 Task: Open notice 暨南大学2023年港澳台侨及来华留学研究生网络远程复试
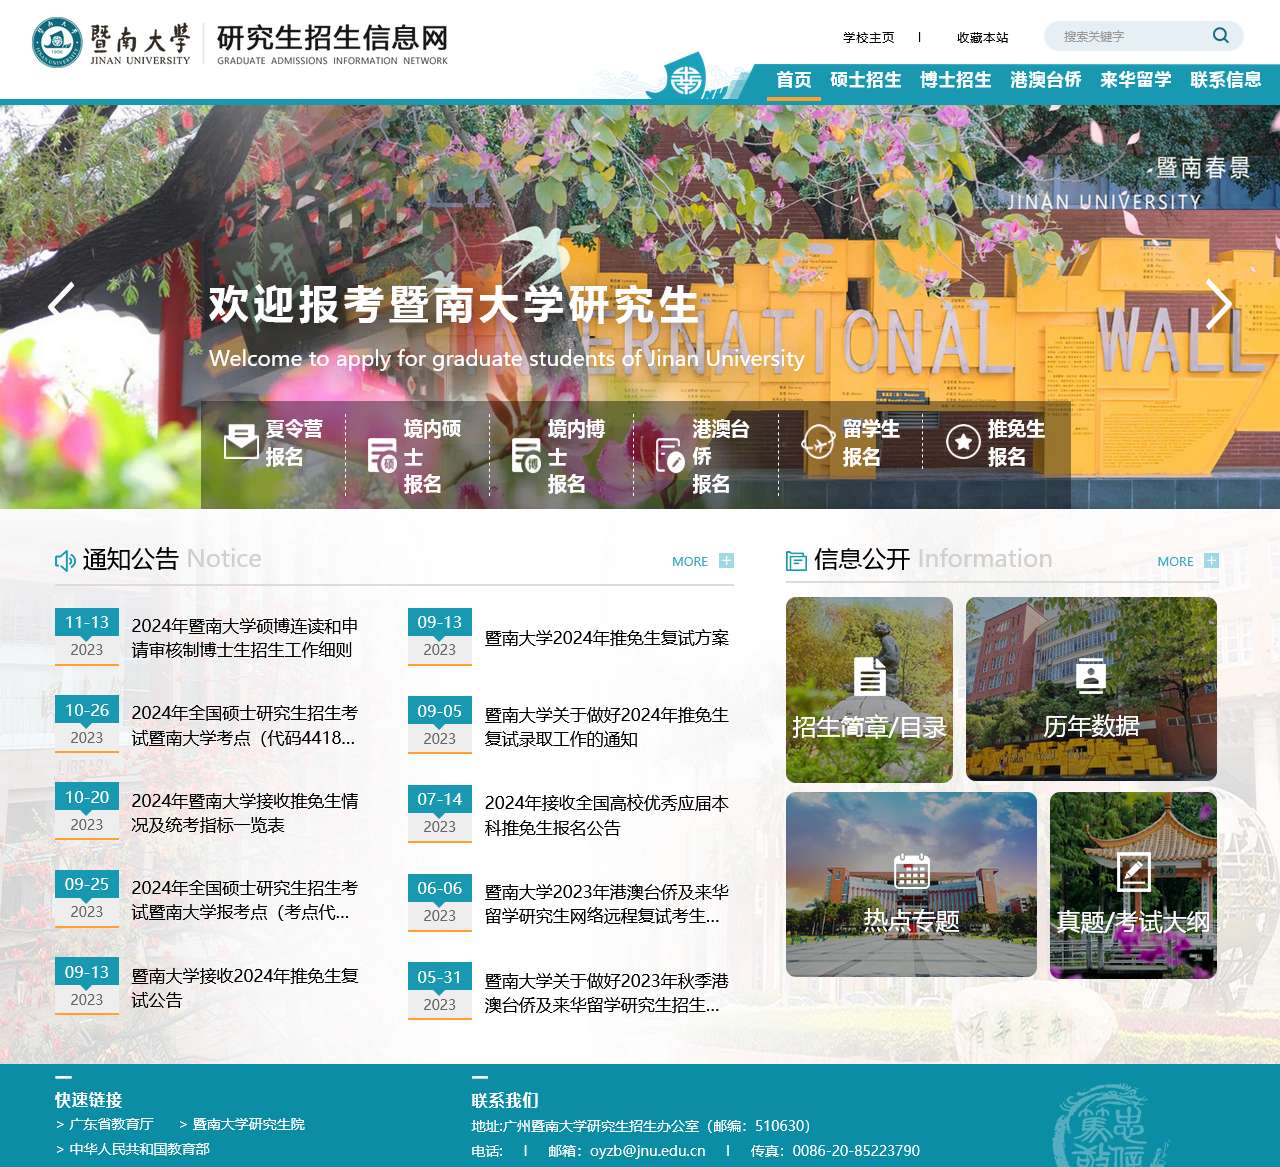click(x=607, y=904)
